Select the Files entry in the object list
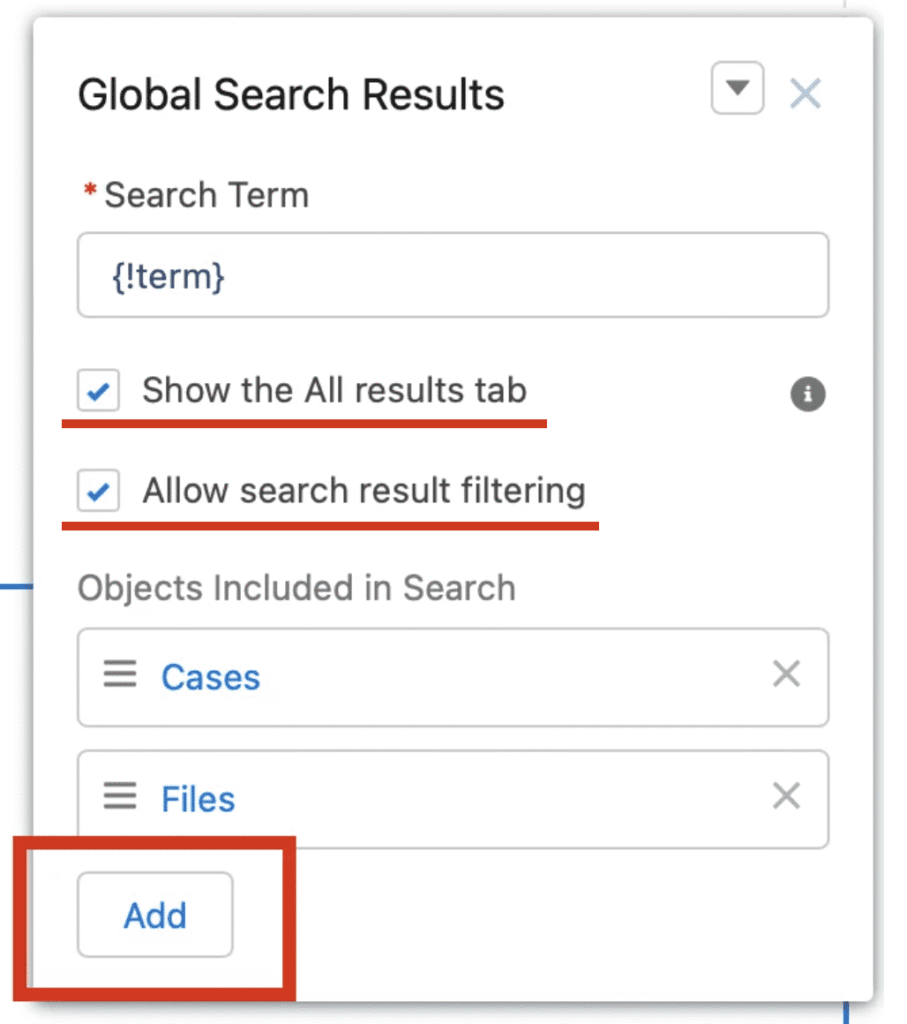The height and width of the screenshot is (1024, 907). click(x=197, y=799)
